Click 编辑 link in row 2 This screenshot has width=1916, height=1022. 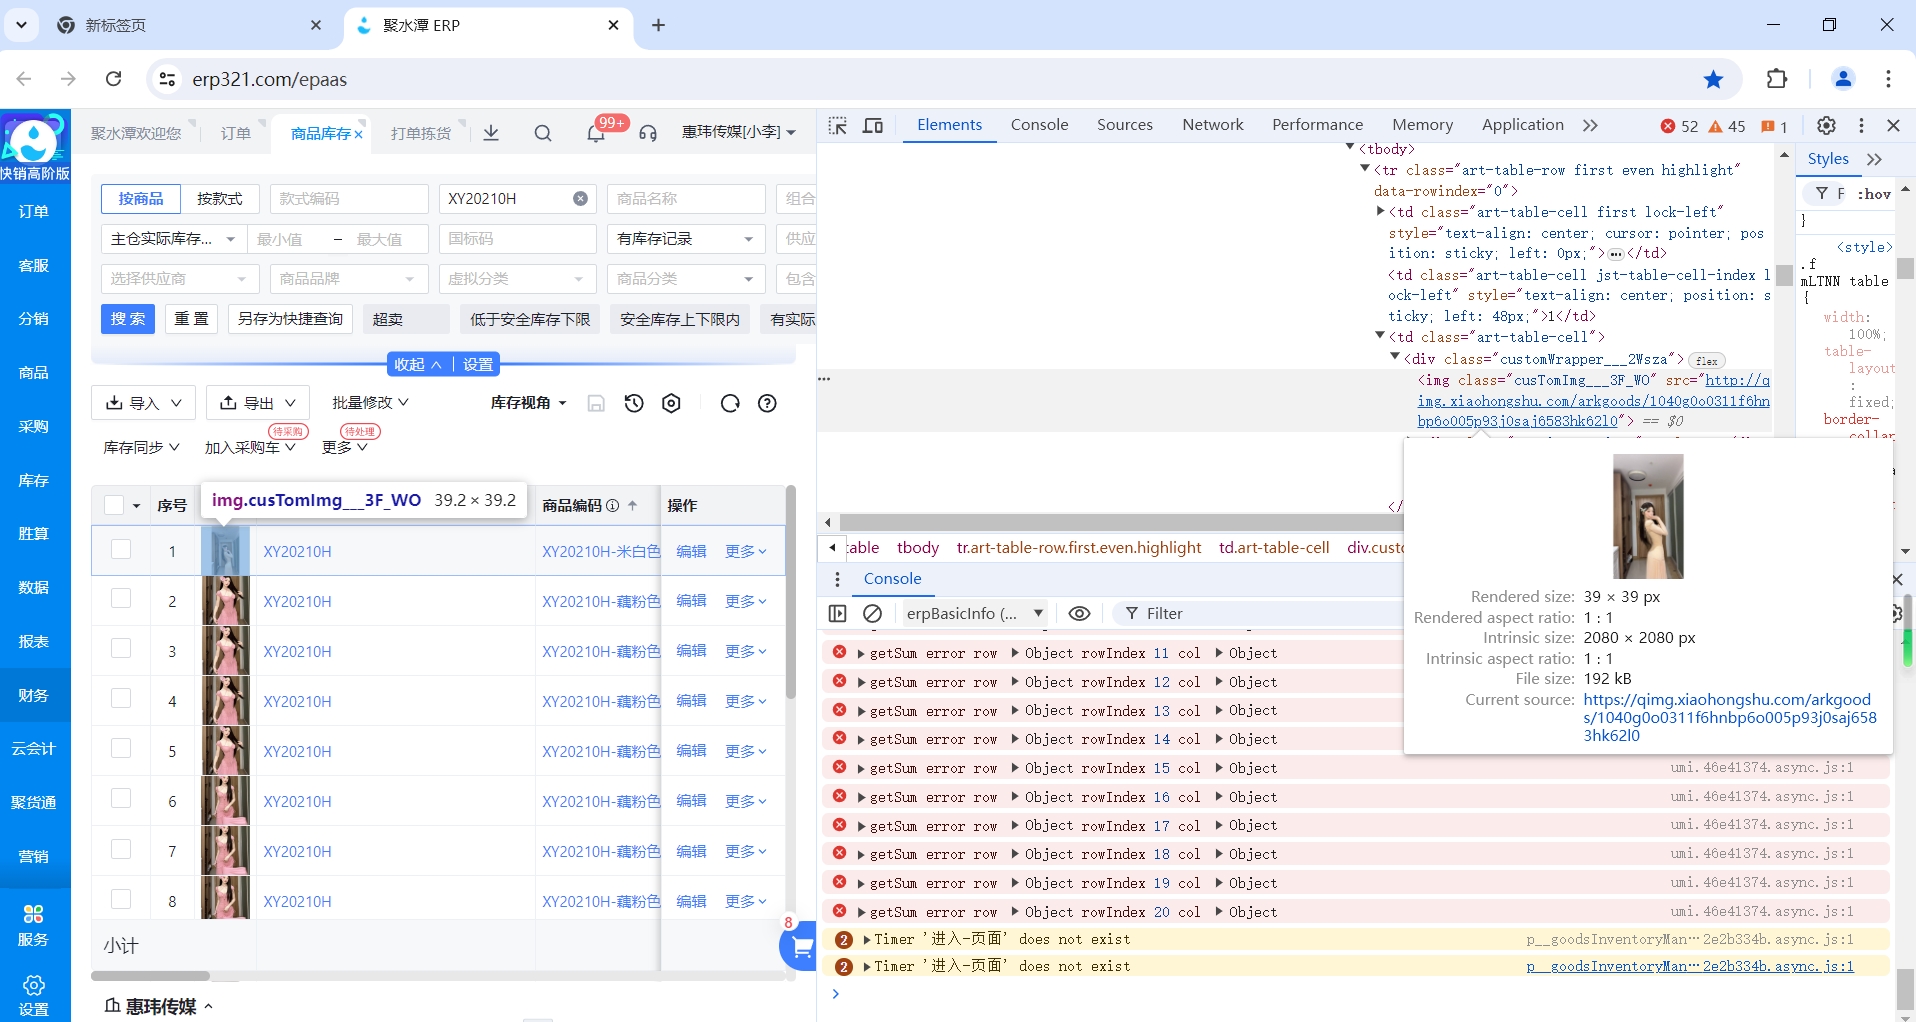[691, 601]
